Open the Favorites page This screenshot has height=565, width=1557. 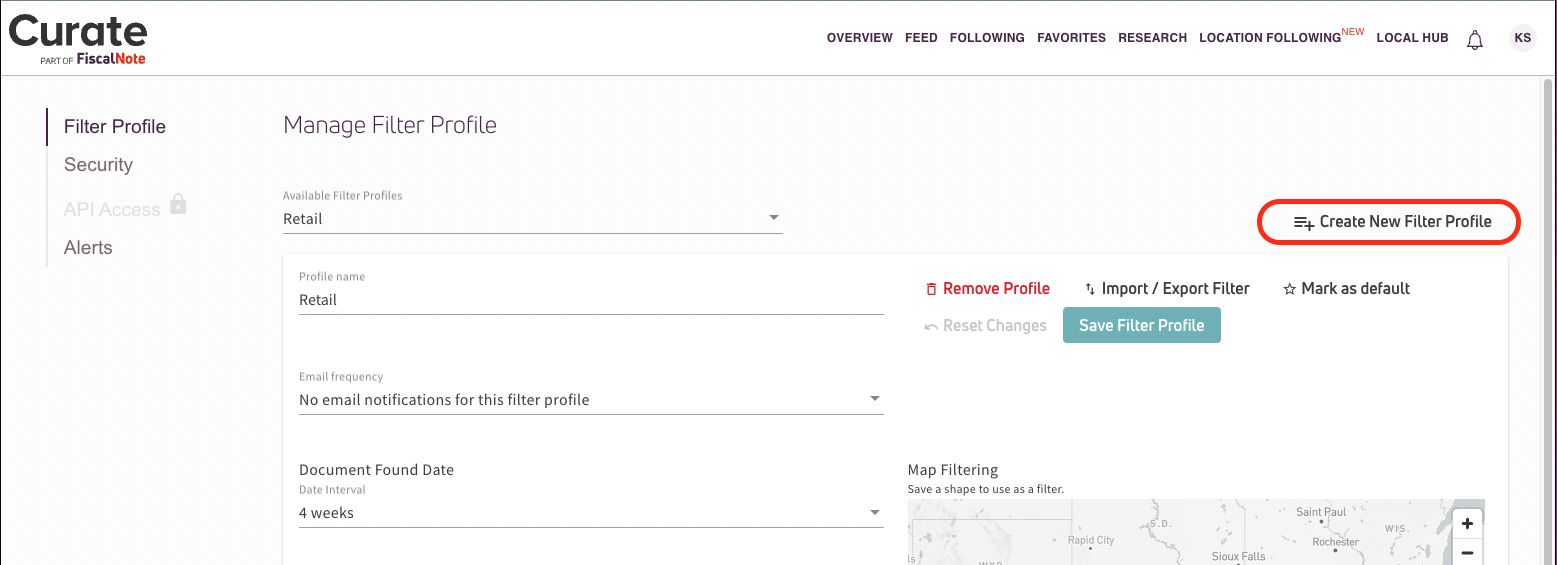[x=1071, y=38]
